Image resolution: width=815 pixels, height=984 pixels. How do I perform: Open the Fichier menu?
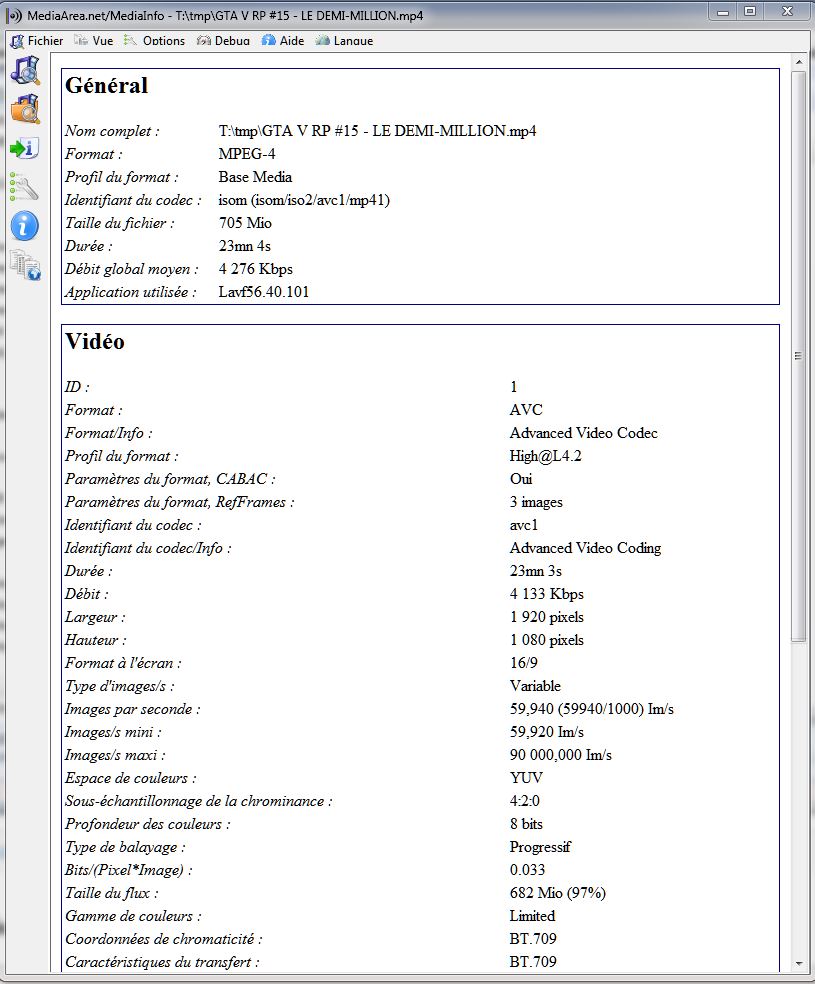click(37, 41)
